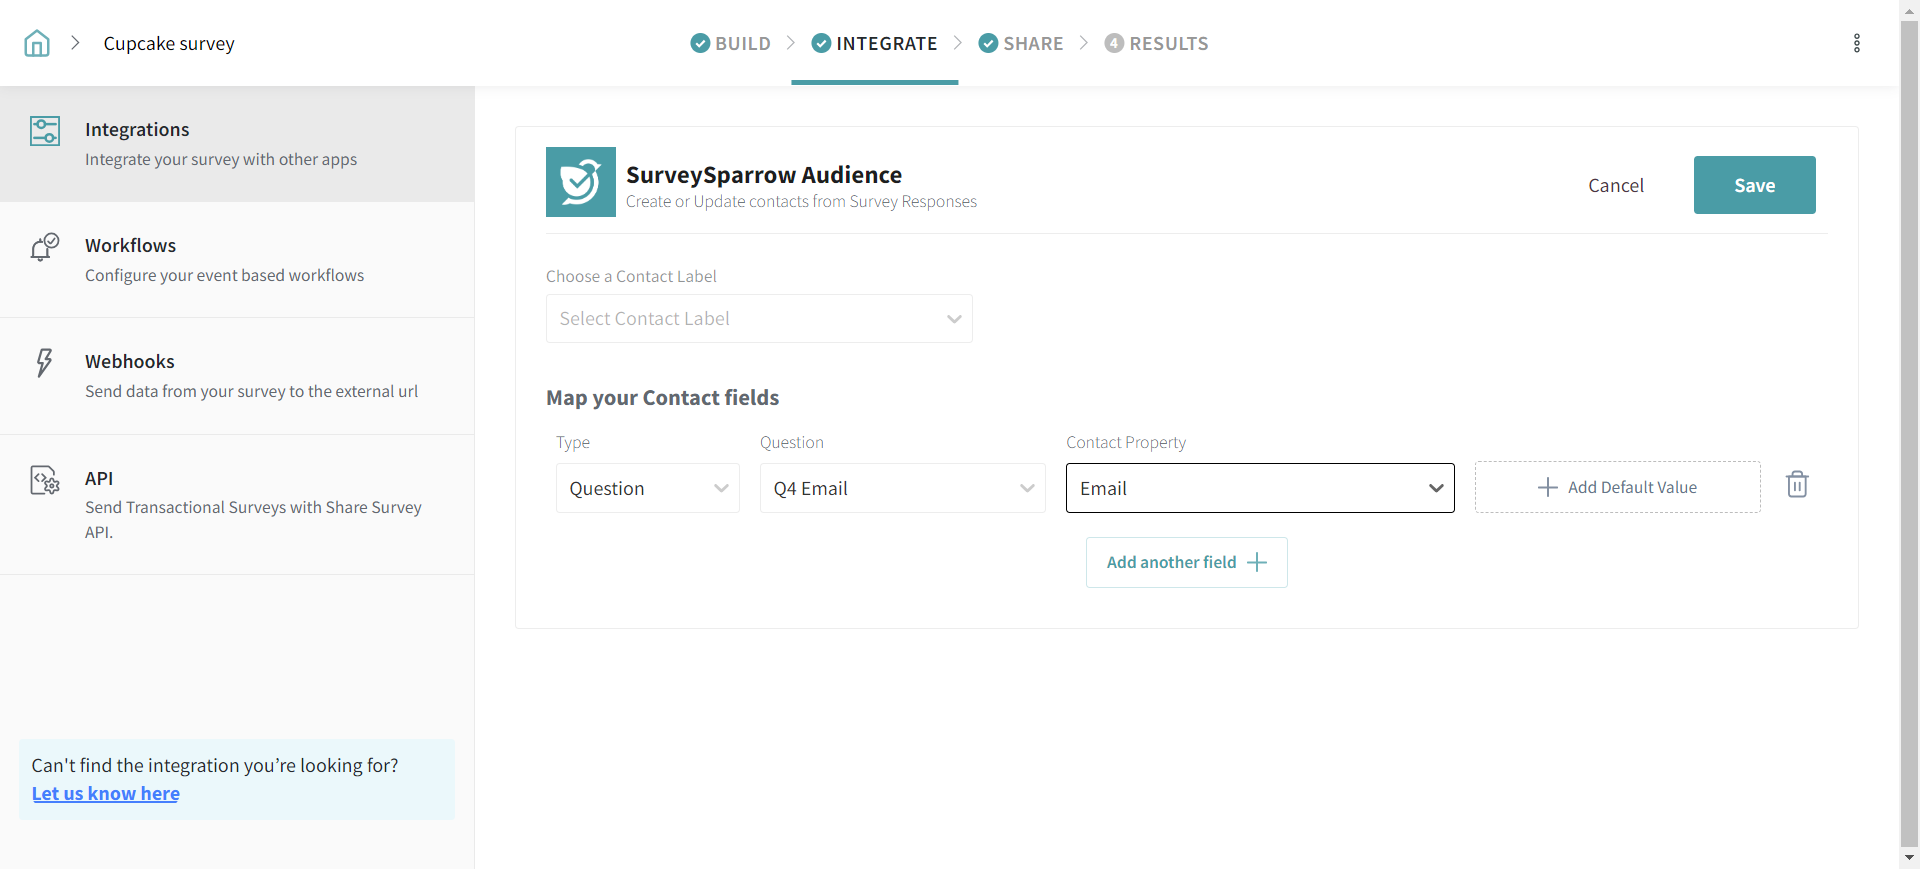Click the Webhooks lightning icon
Viewport: 1920px width, 869px height.
(44, 362)
